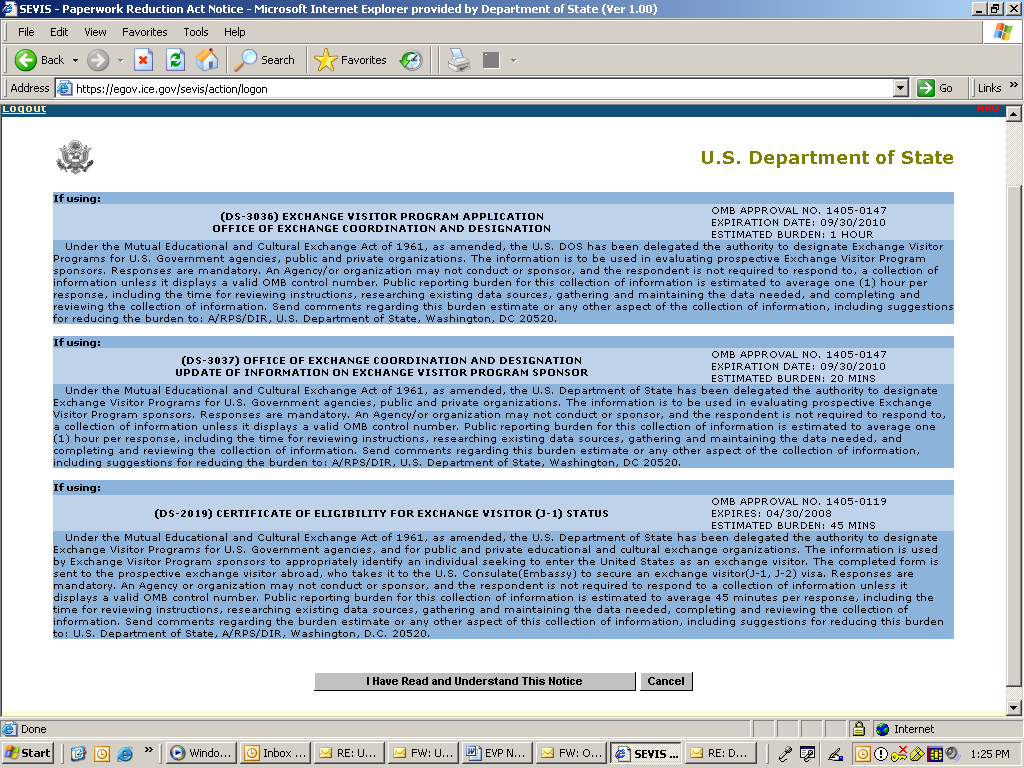Open the Edit menu
This screenshot has width=1024, height=768.
(x=59, y=32)
